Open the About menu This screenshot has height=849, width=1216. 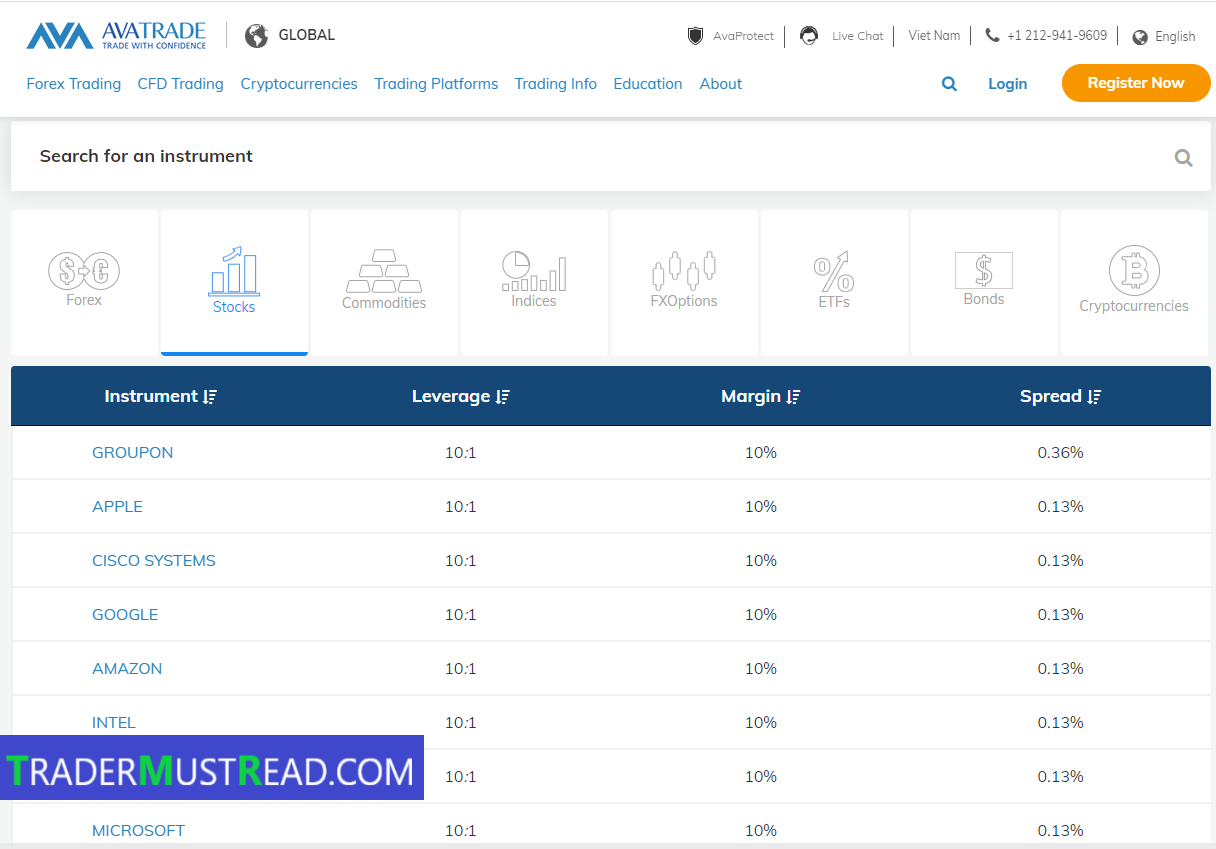pyautogui.click(x=721, y=84)
